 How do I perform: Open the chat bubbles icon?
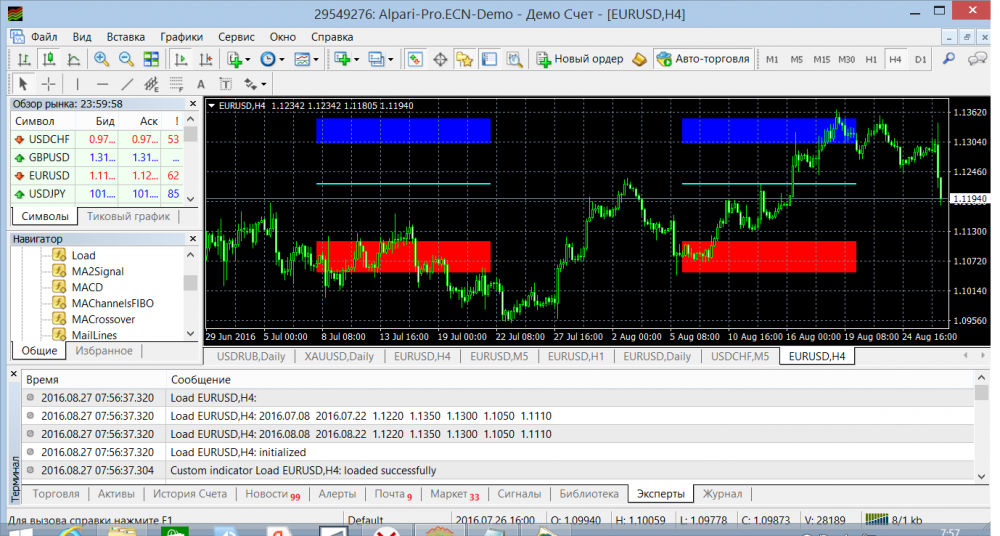[x=977, y=59]
